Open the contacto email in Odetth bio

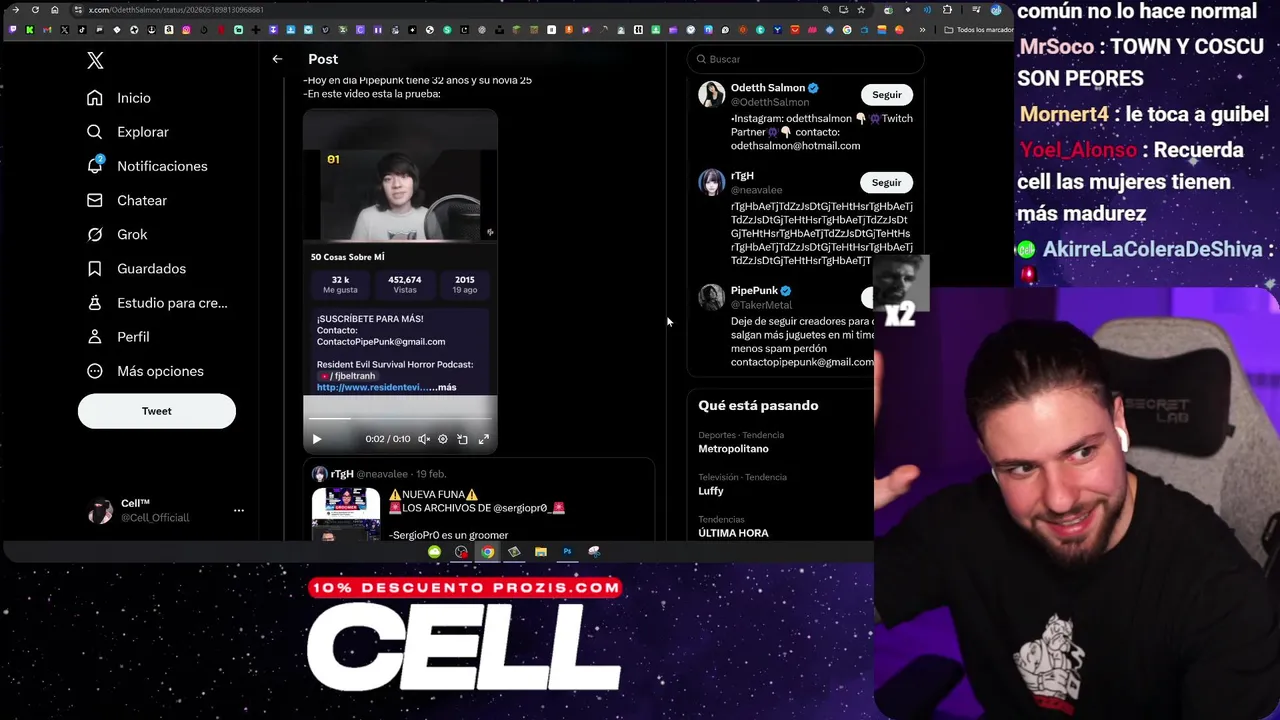click(x=795, y=146)
